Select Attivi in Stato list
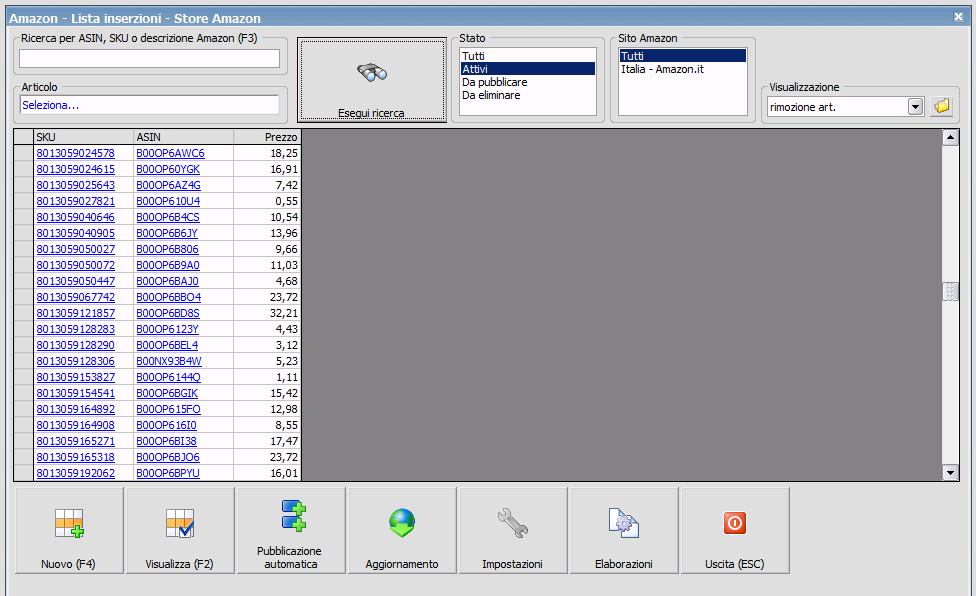The width and height of the screenshot is (976, 596). point(528,69)
